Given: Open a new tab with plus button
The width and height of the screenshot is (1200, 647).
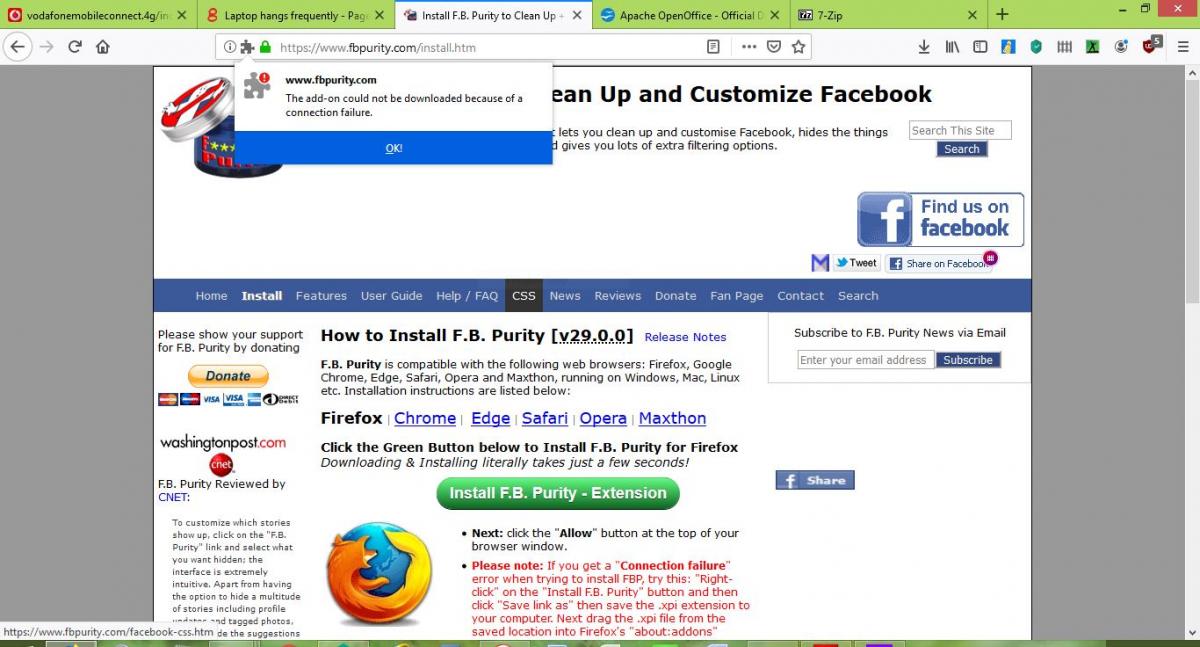Looking at the screenshot, I should pyautogui.click(x=1002, y=15).
